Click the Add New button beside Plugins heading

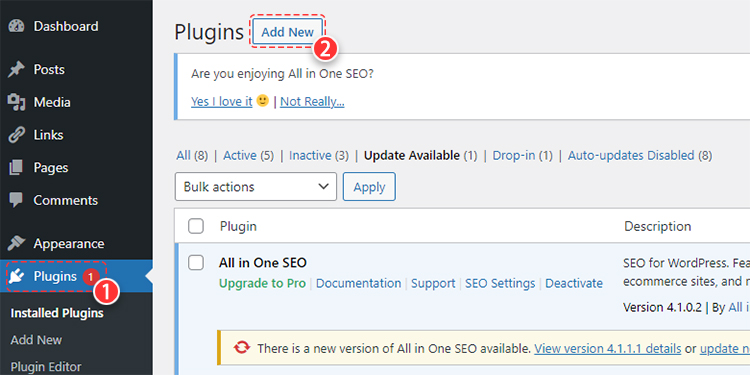287,32
